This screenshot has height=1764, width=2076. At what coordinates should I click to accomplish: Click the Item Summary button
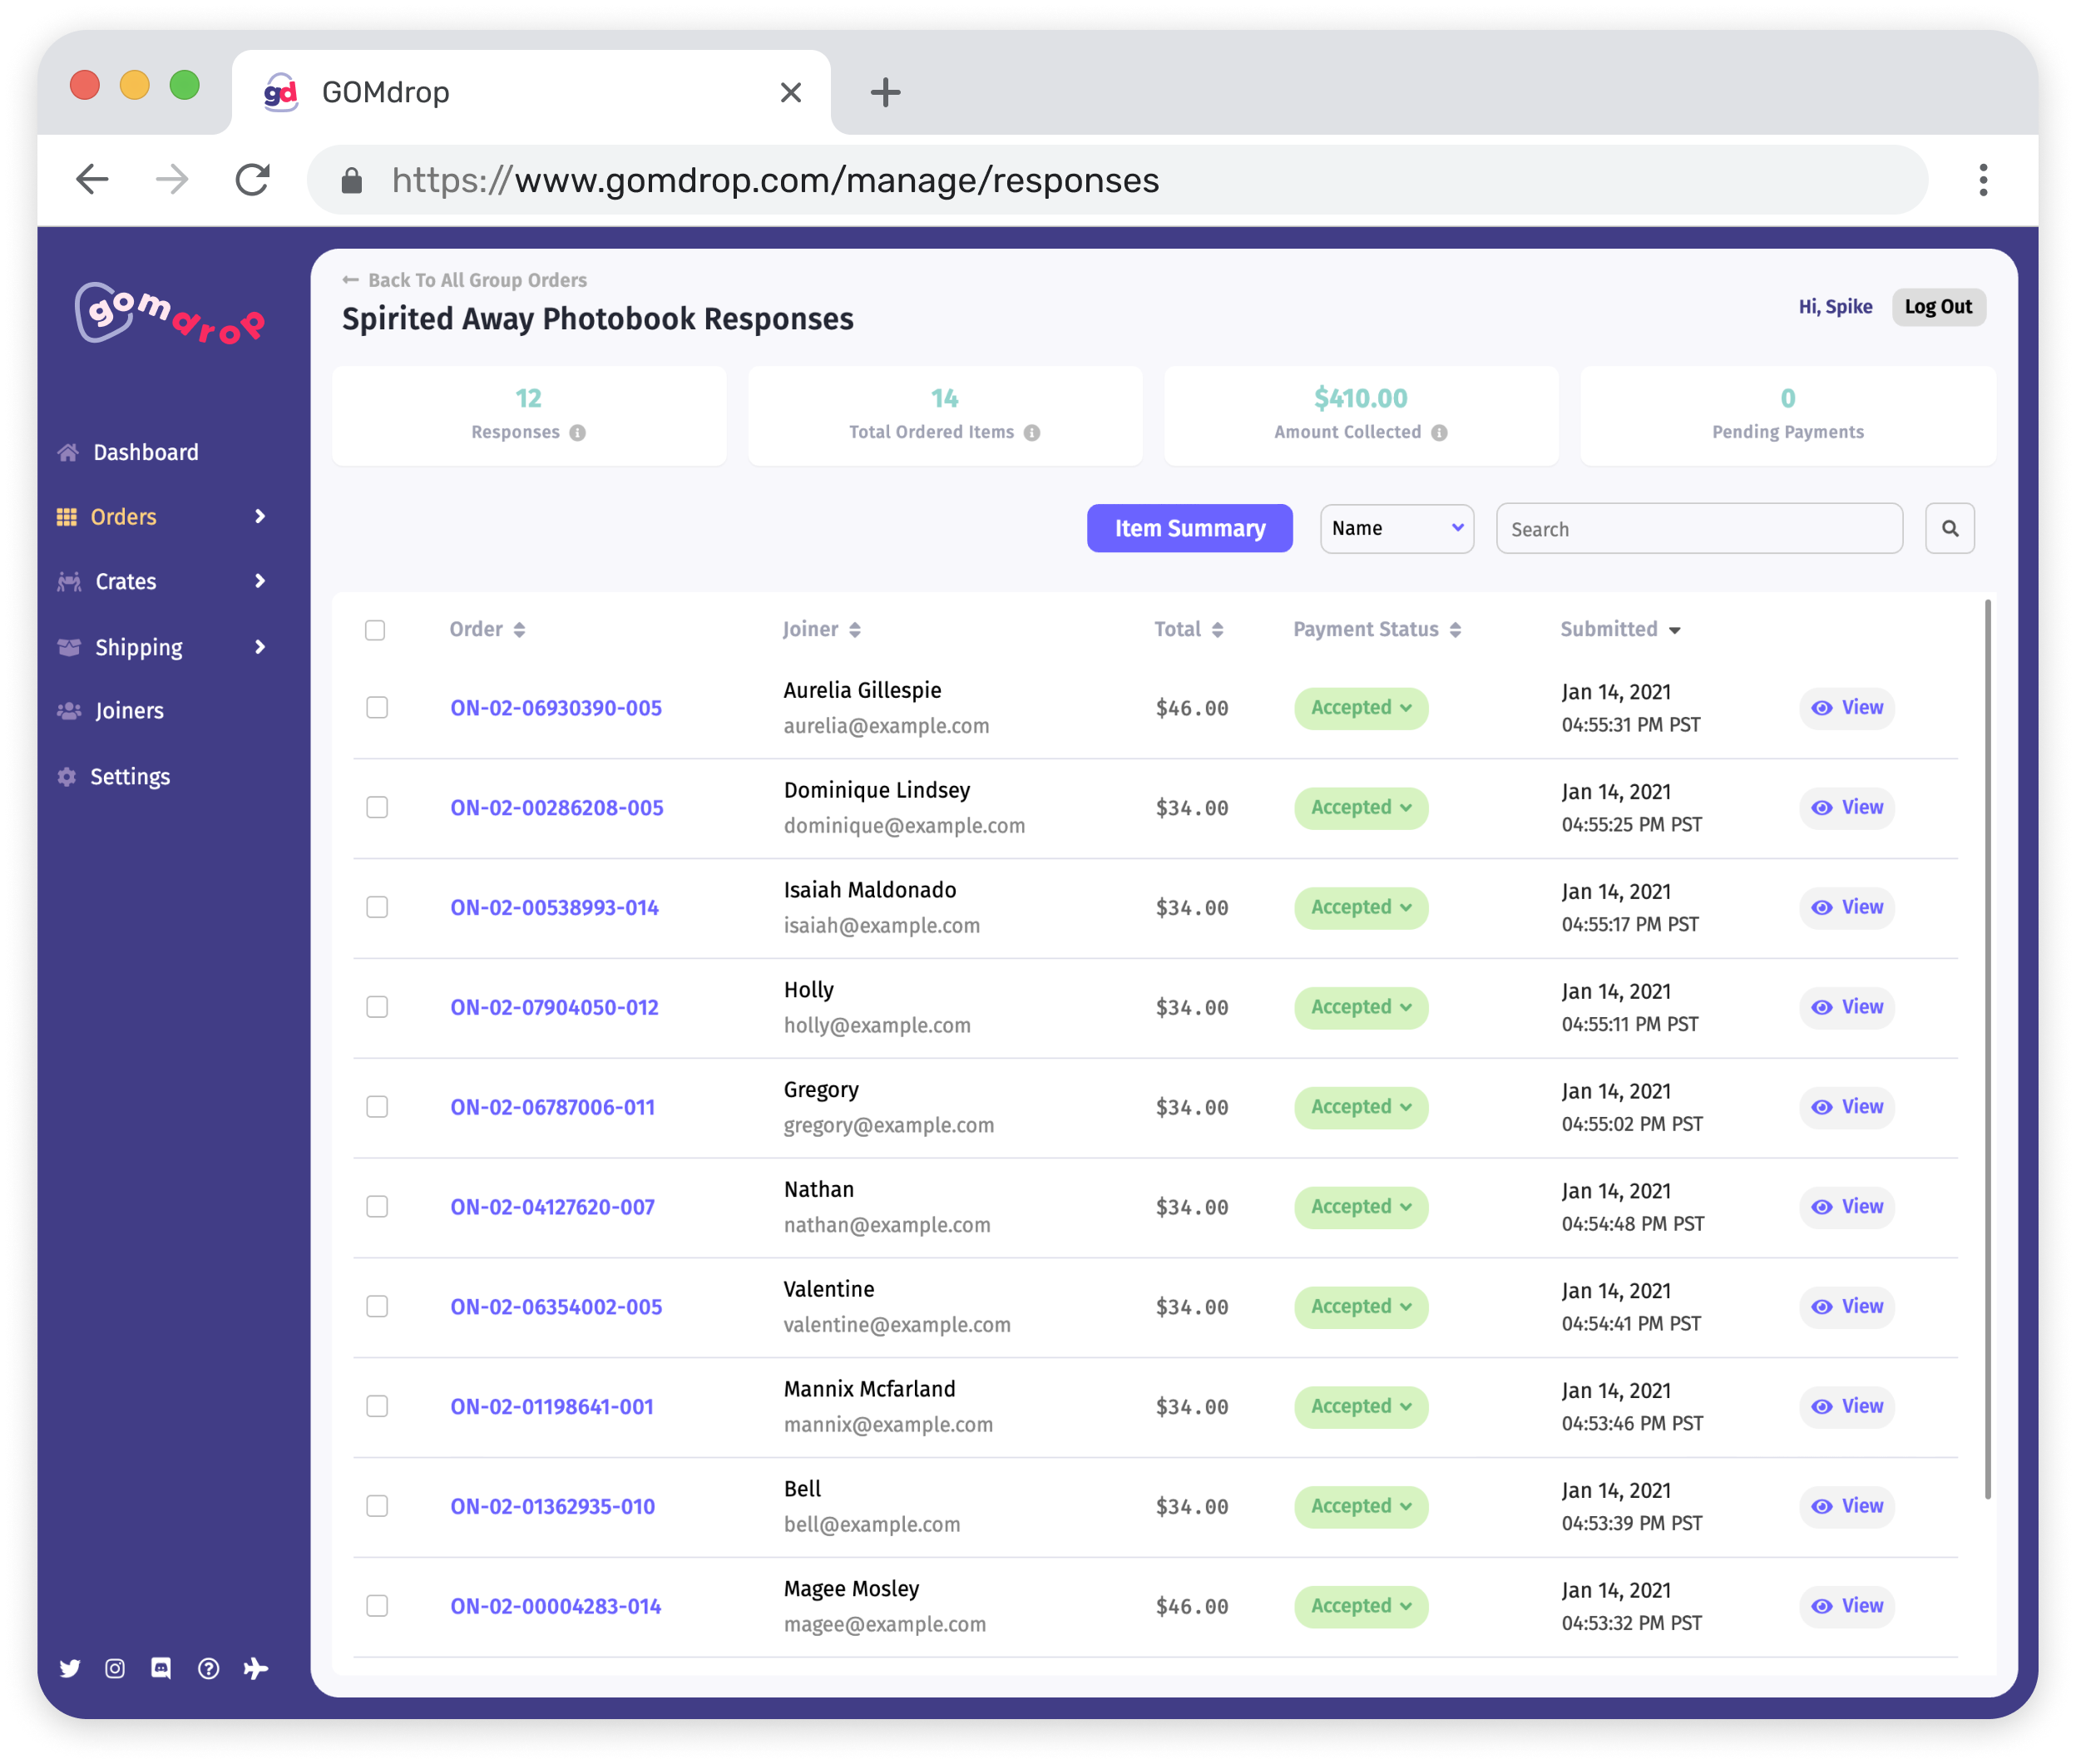click(1190, 528)
